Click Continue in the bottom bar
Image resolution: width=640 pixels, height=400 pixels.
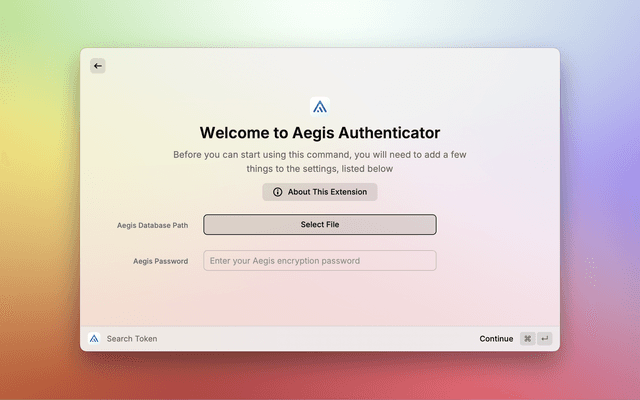coord(496,338)
